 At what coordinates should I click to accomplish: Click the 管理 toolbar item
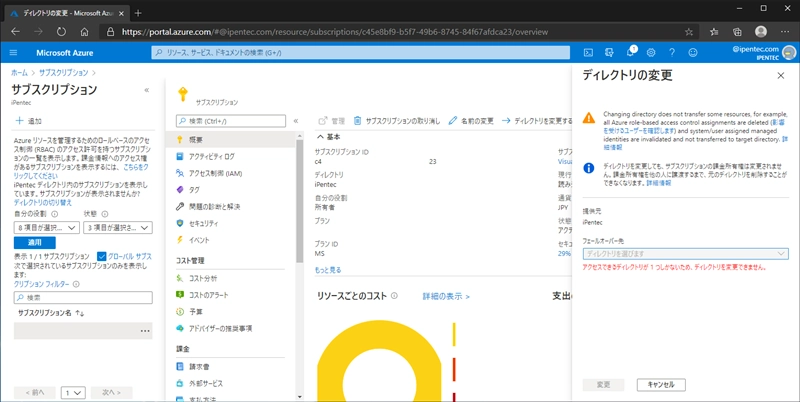point(332,121)
